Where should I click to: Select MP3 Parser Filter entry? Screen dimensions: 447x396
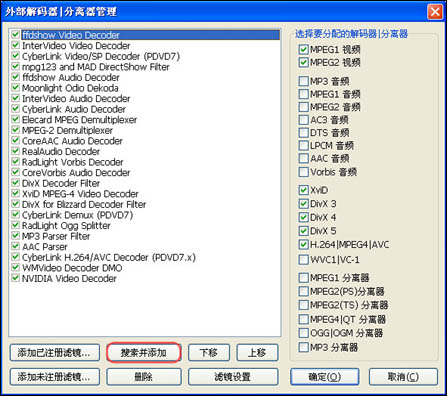56,236
